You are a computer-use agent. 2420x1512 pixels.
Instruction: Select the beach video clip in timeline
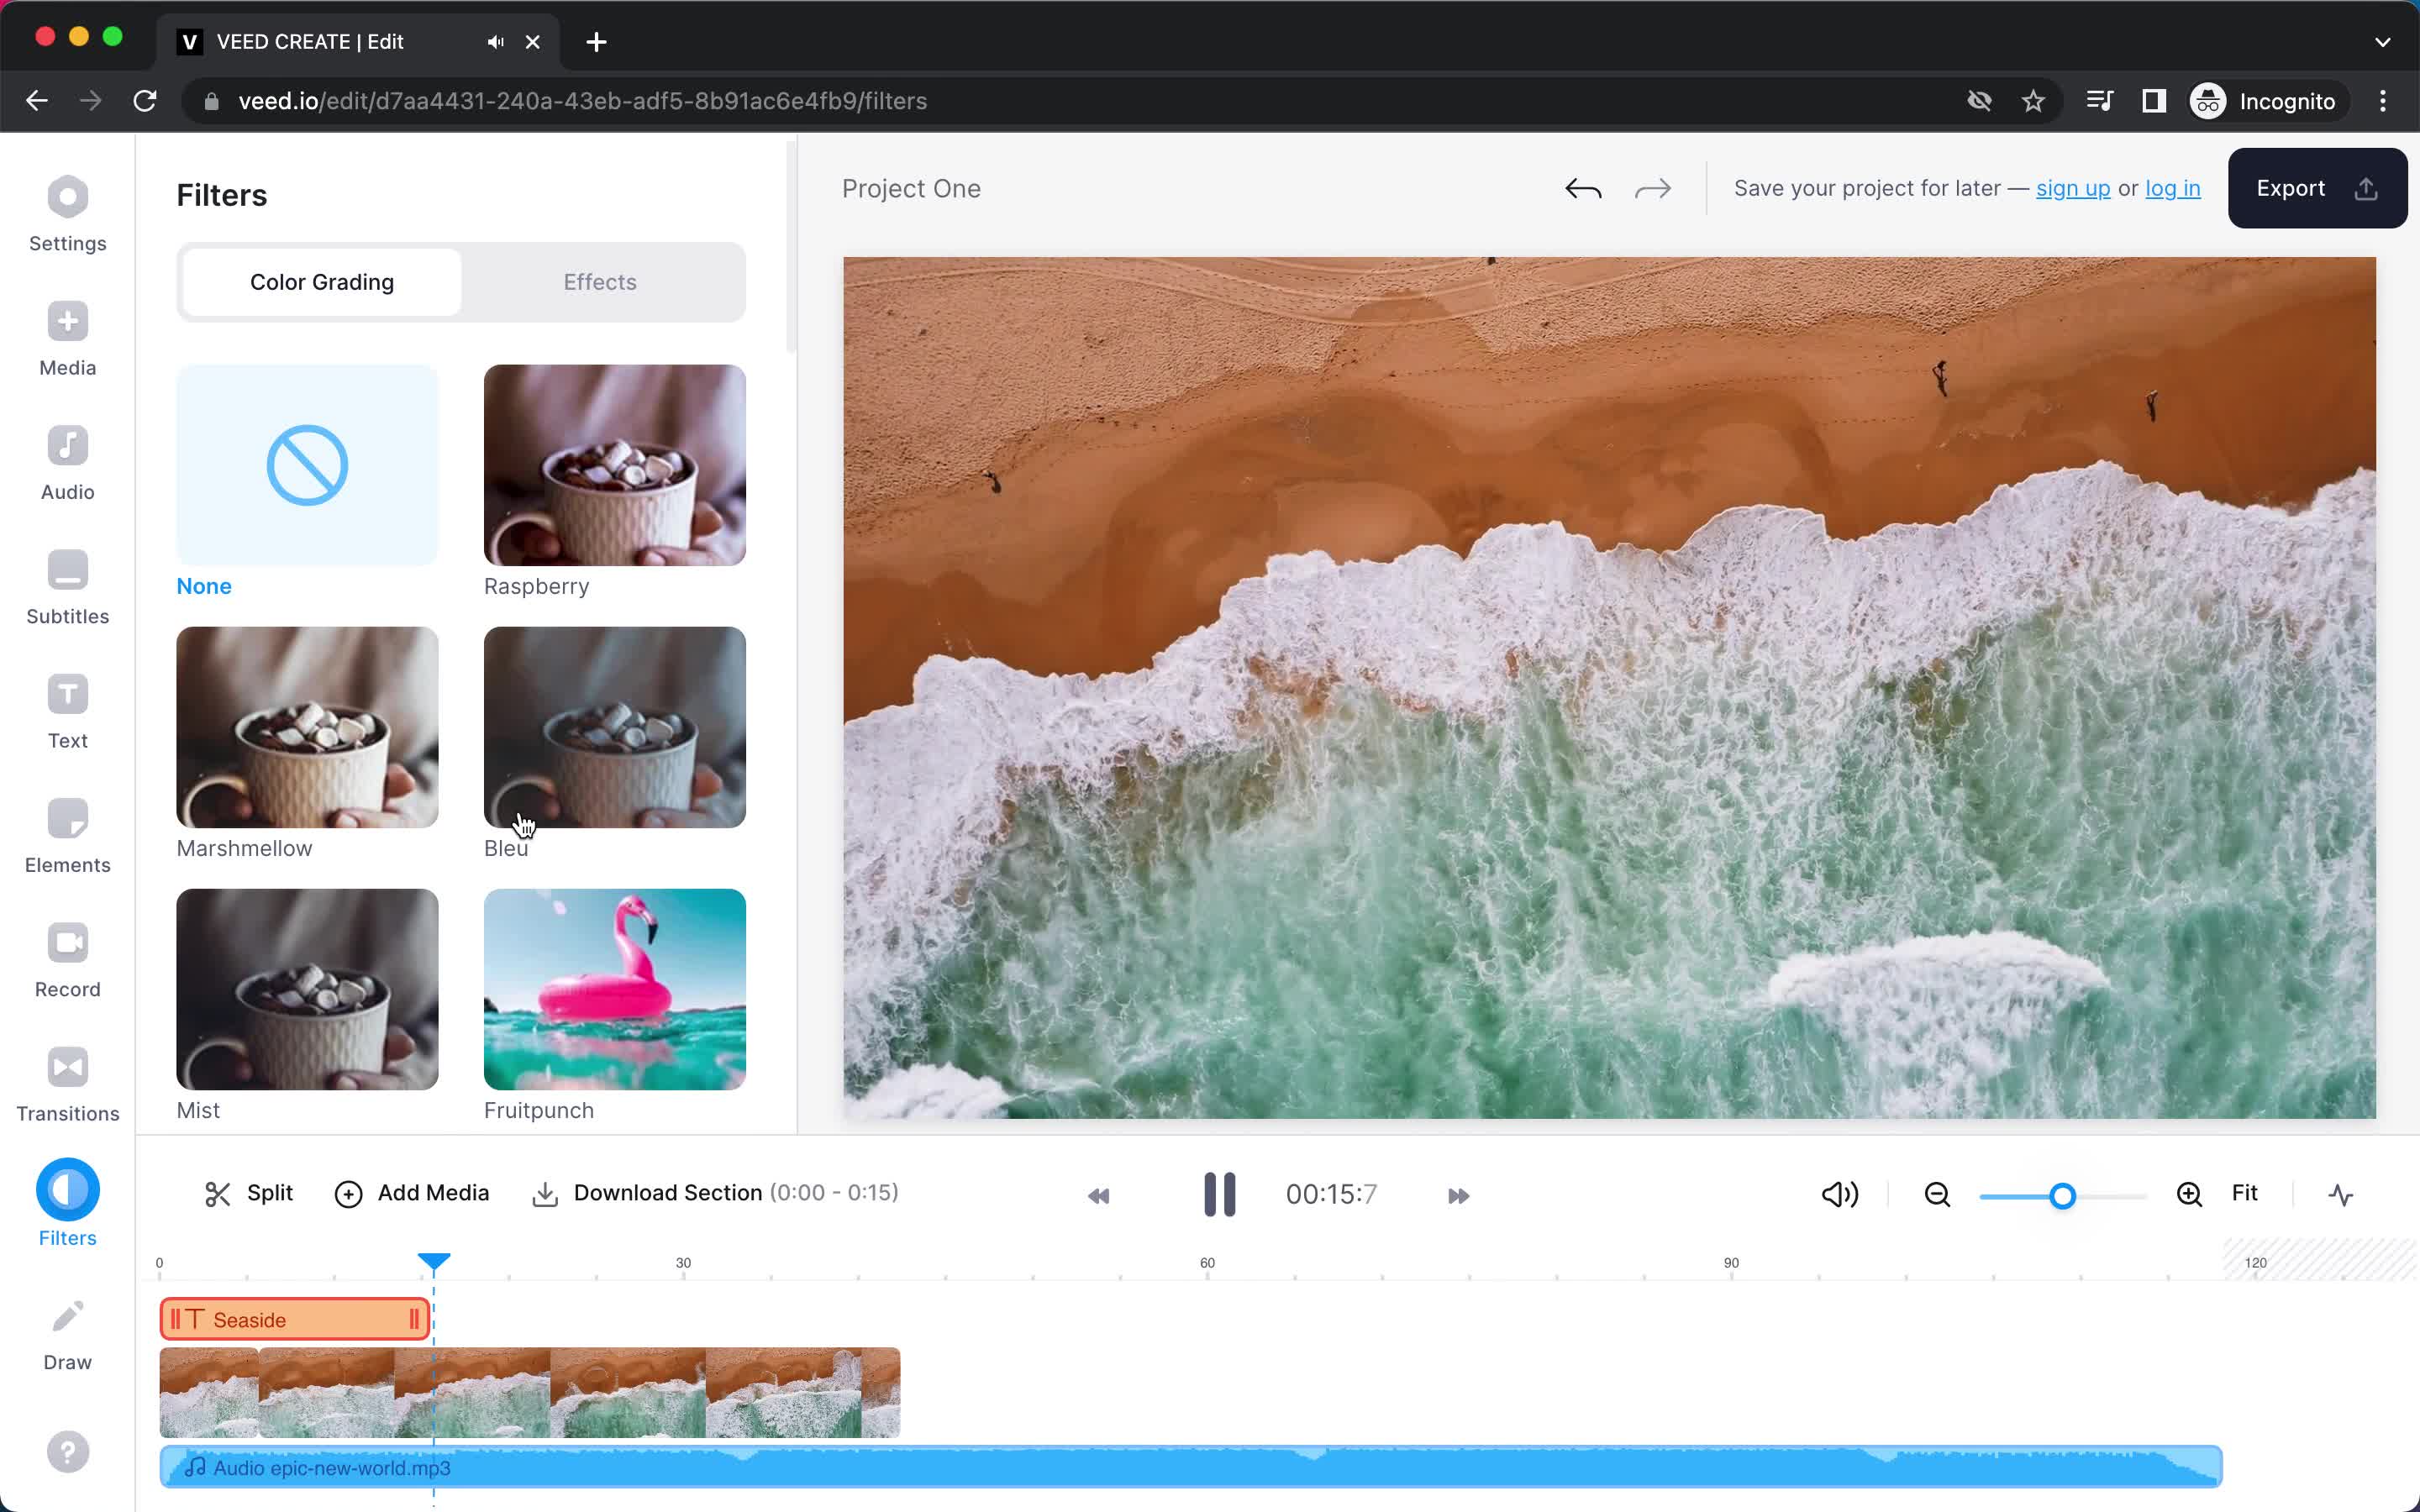pyautogui.click(x=530, y=1392)
